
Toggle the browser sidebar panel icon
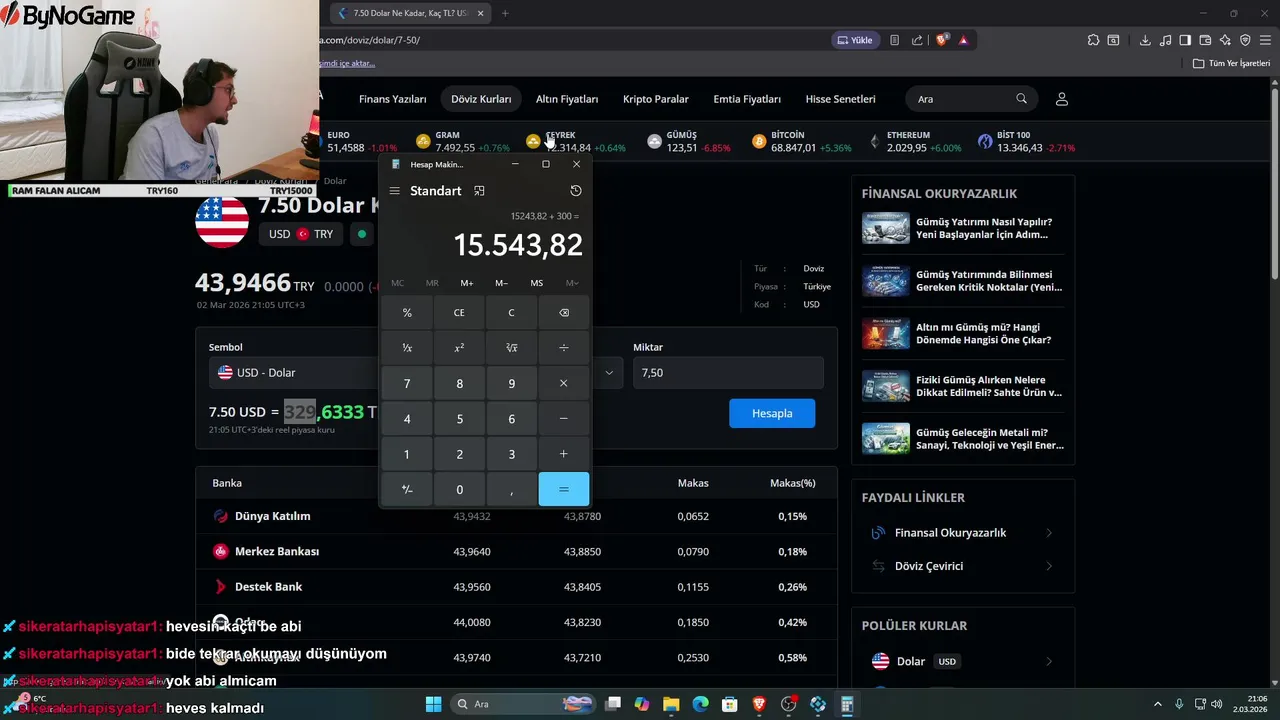pyautogui.click(x=1185, y=40)
